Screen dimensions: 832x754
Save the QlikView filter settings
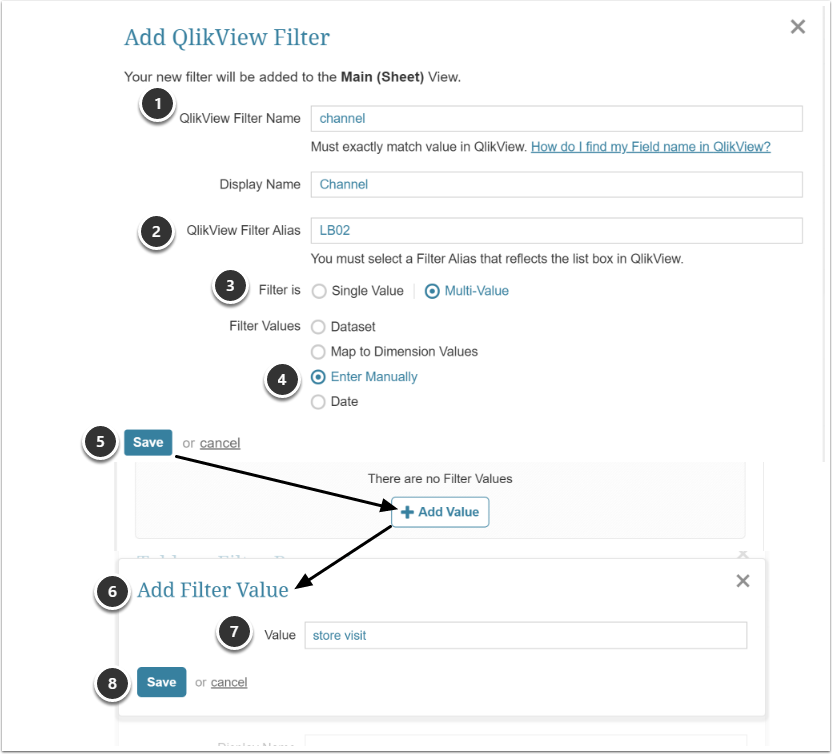click(x=148, y=443)
